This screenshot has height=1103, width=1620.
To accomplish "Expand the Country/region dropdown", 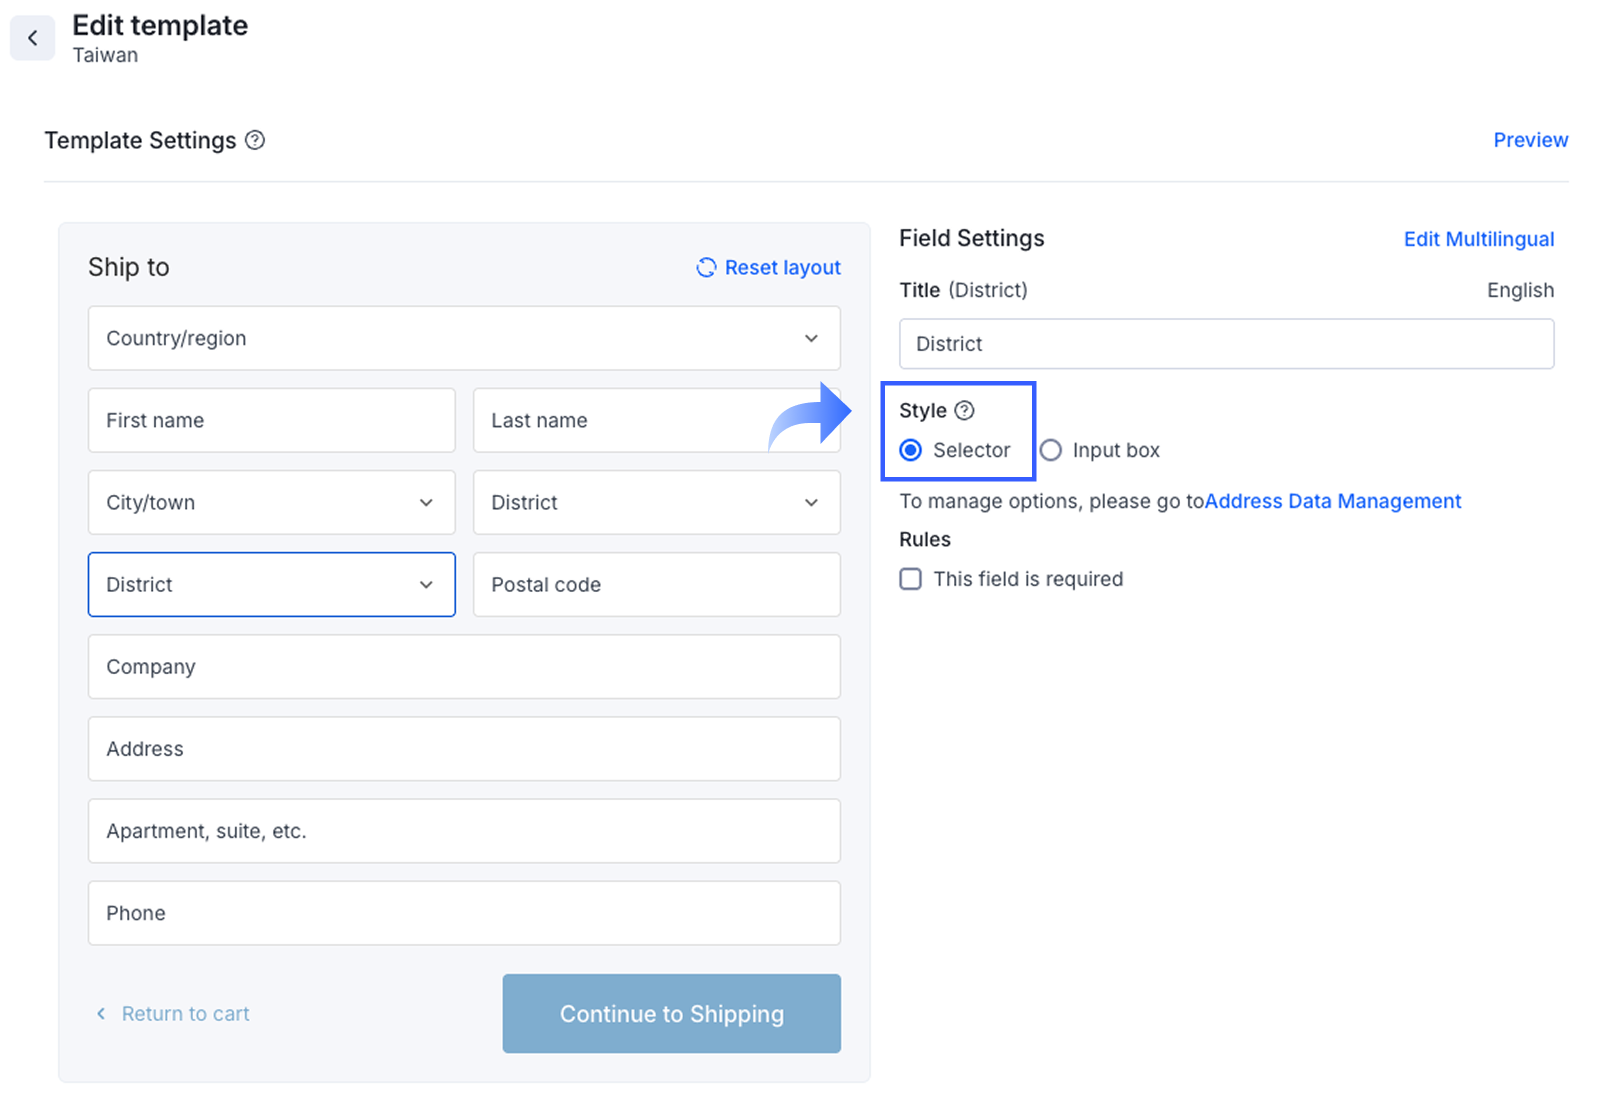I will (x=464, y=338).
